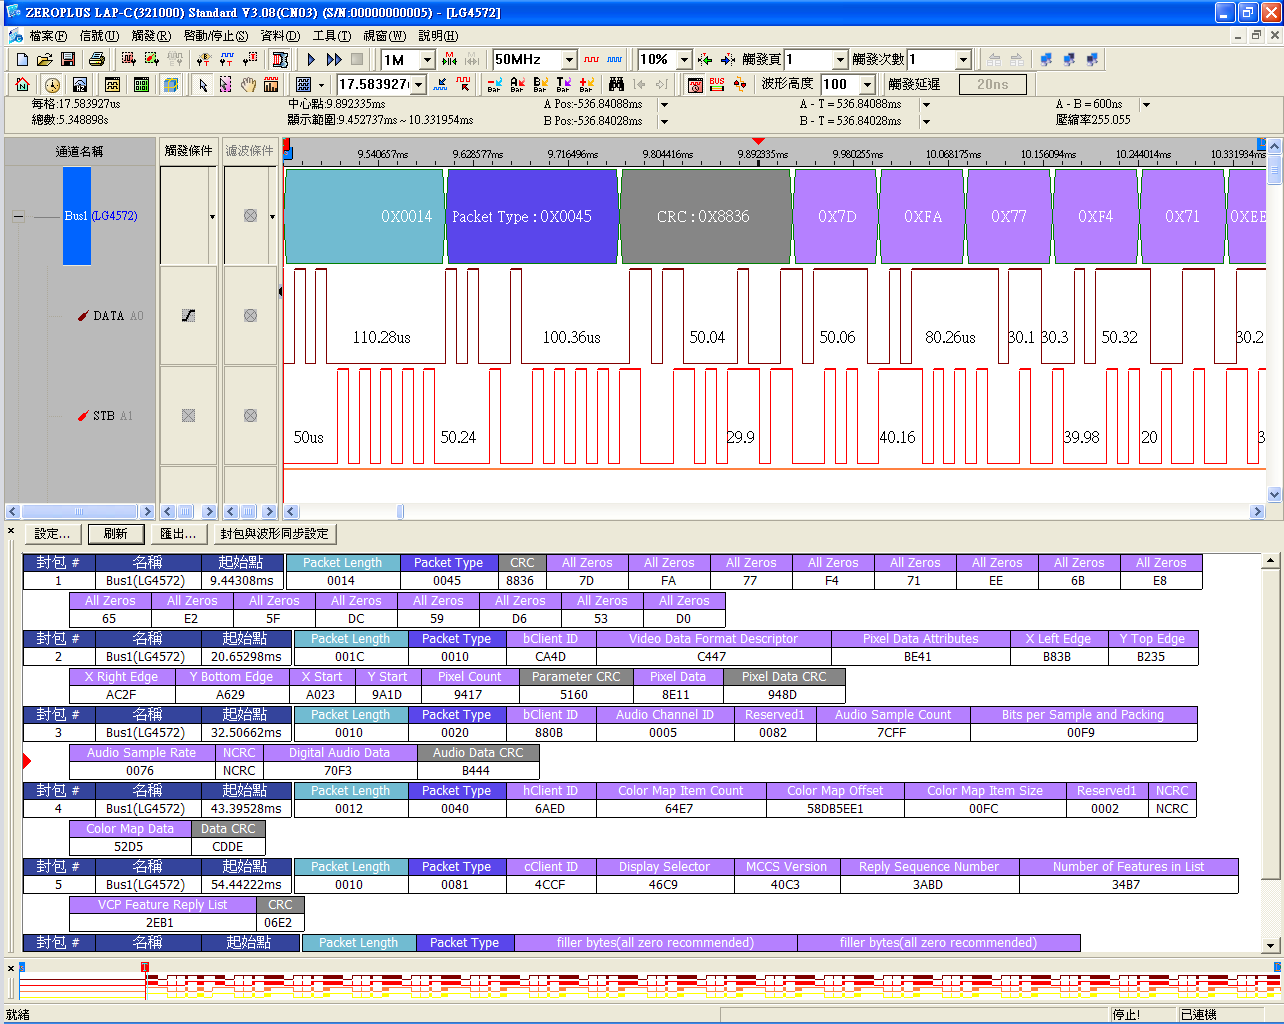This screenshot has height=1024, width=1284.
Task: Click the 設定... settings button
Action: 52,534
